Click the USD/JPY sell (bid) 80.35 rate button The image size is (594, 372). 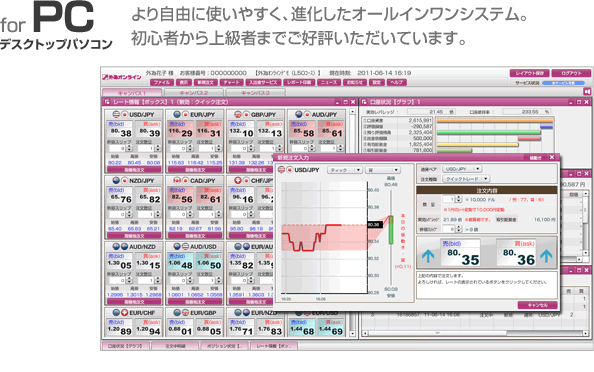[461, 253]
